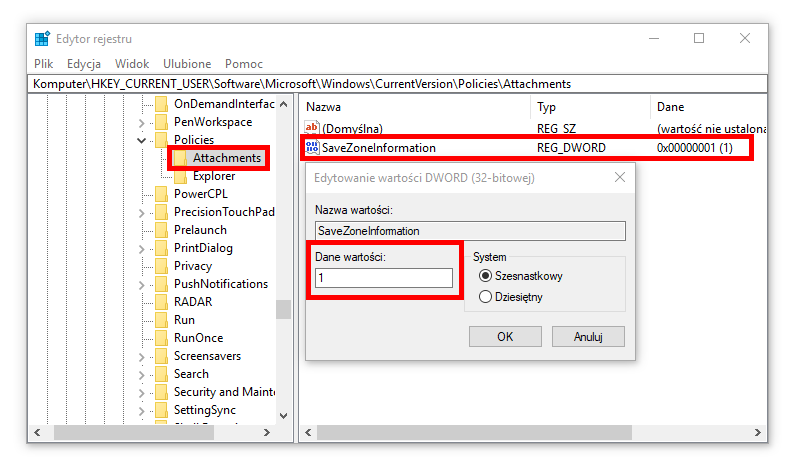Click the Dane wartości input field
Image resolution: width=802 pixels, height=470 pixels.
point(384,278)
